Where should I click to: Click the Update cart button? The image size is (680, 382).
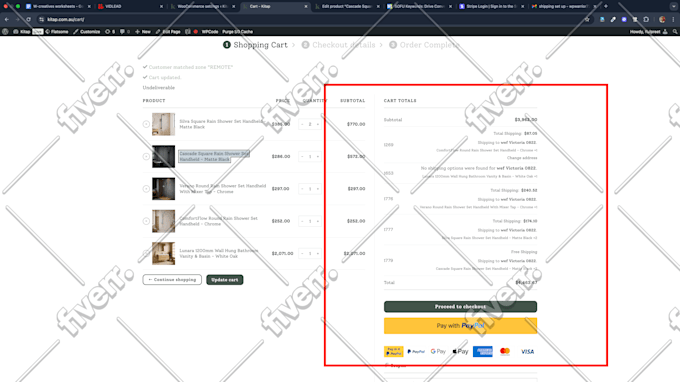coord(225,280)
